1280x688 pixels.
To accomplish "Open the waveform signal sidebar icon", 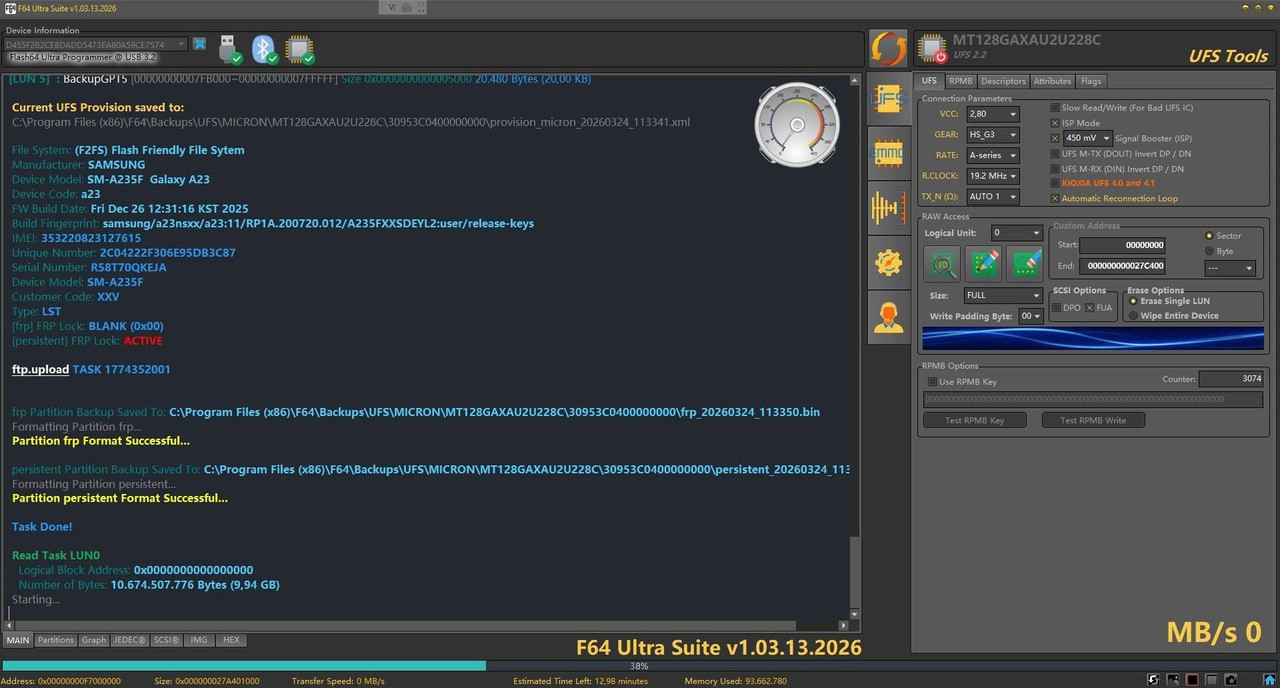I will [888, 208].
